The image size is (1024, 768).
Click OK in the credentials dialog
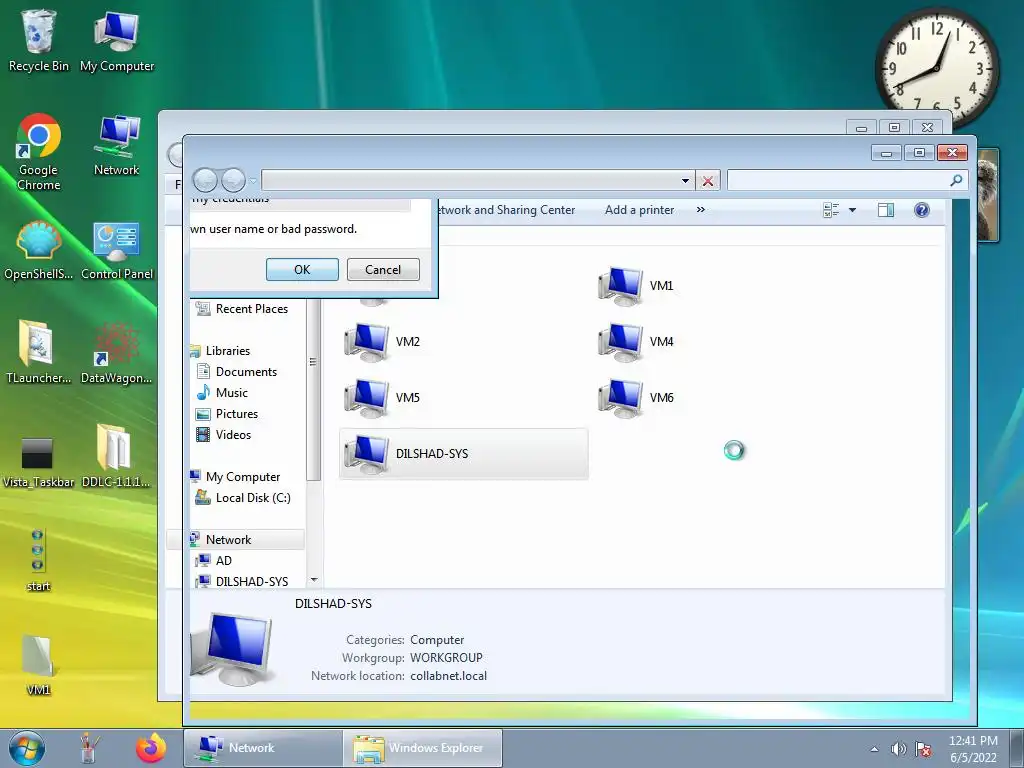coord(302,270)
